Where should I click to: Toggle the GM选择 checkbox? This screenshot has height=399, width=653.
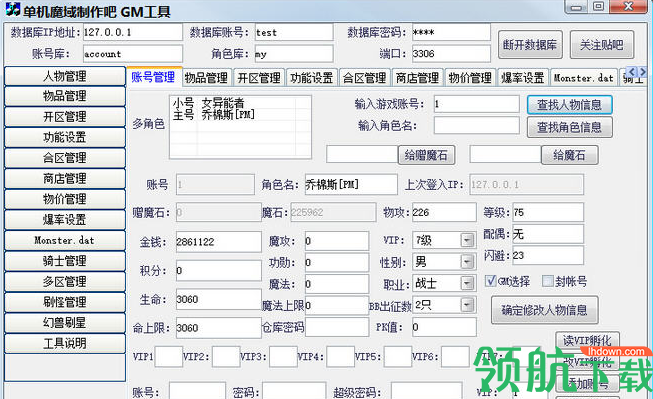pos(491,281)
